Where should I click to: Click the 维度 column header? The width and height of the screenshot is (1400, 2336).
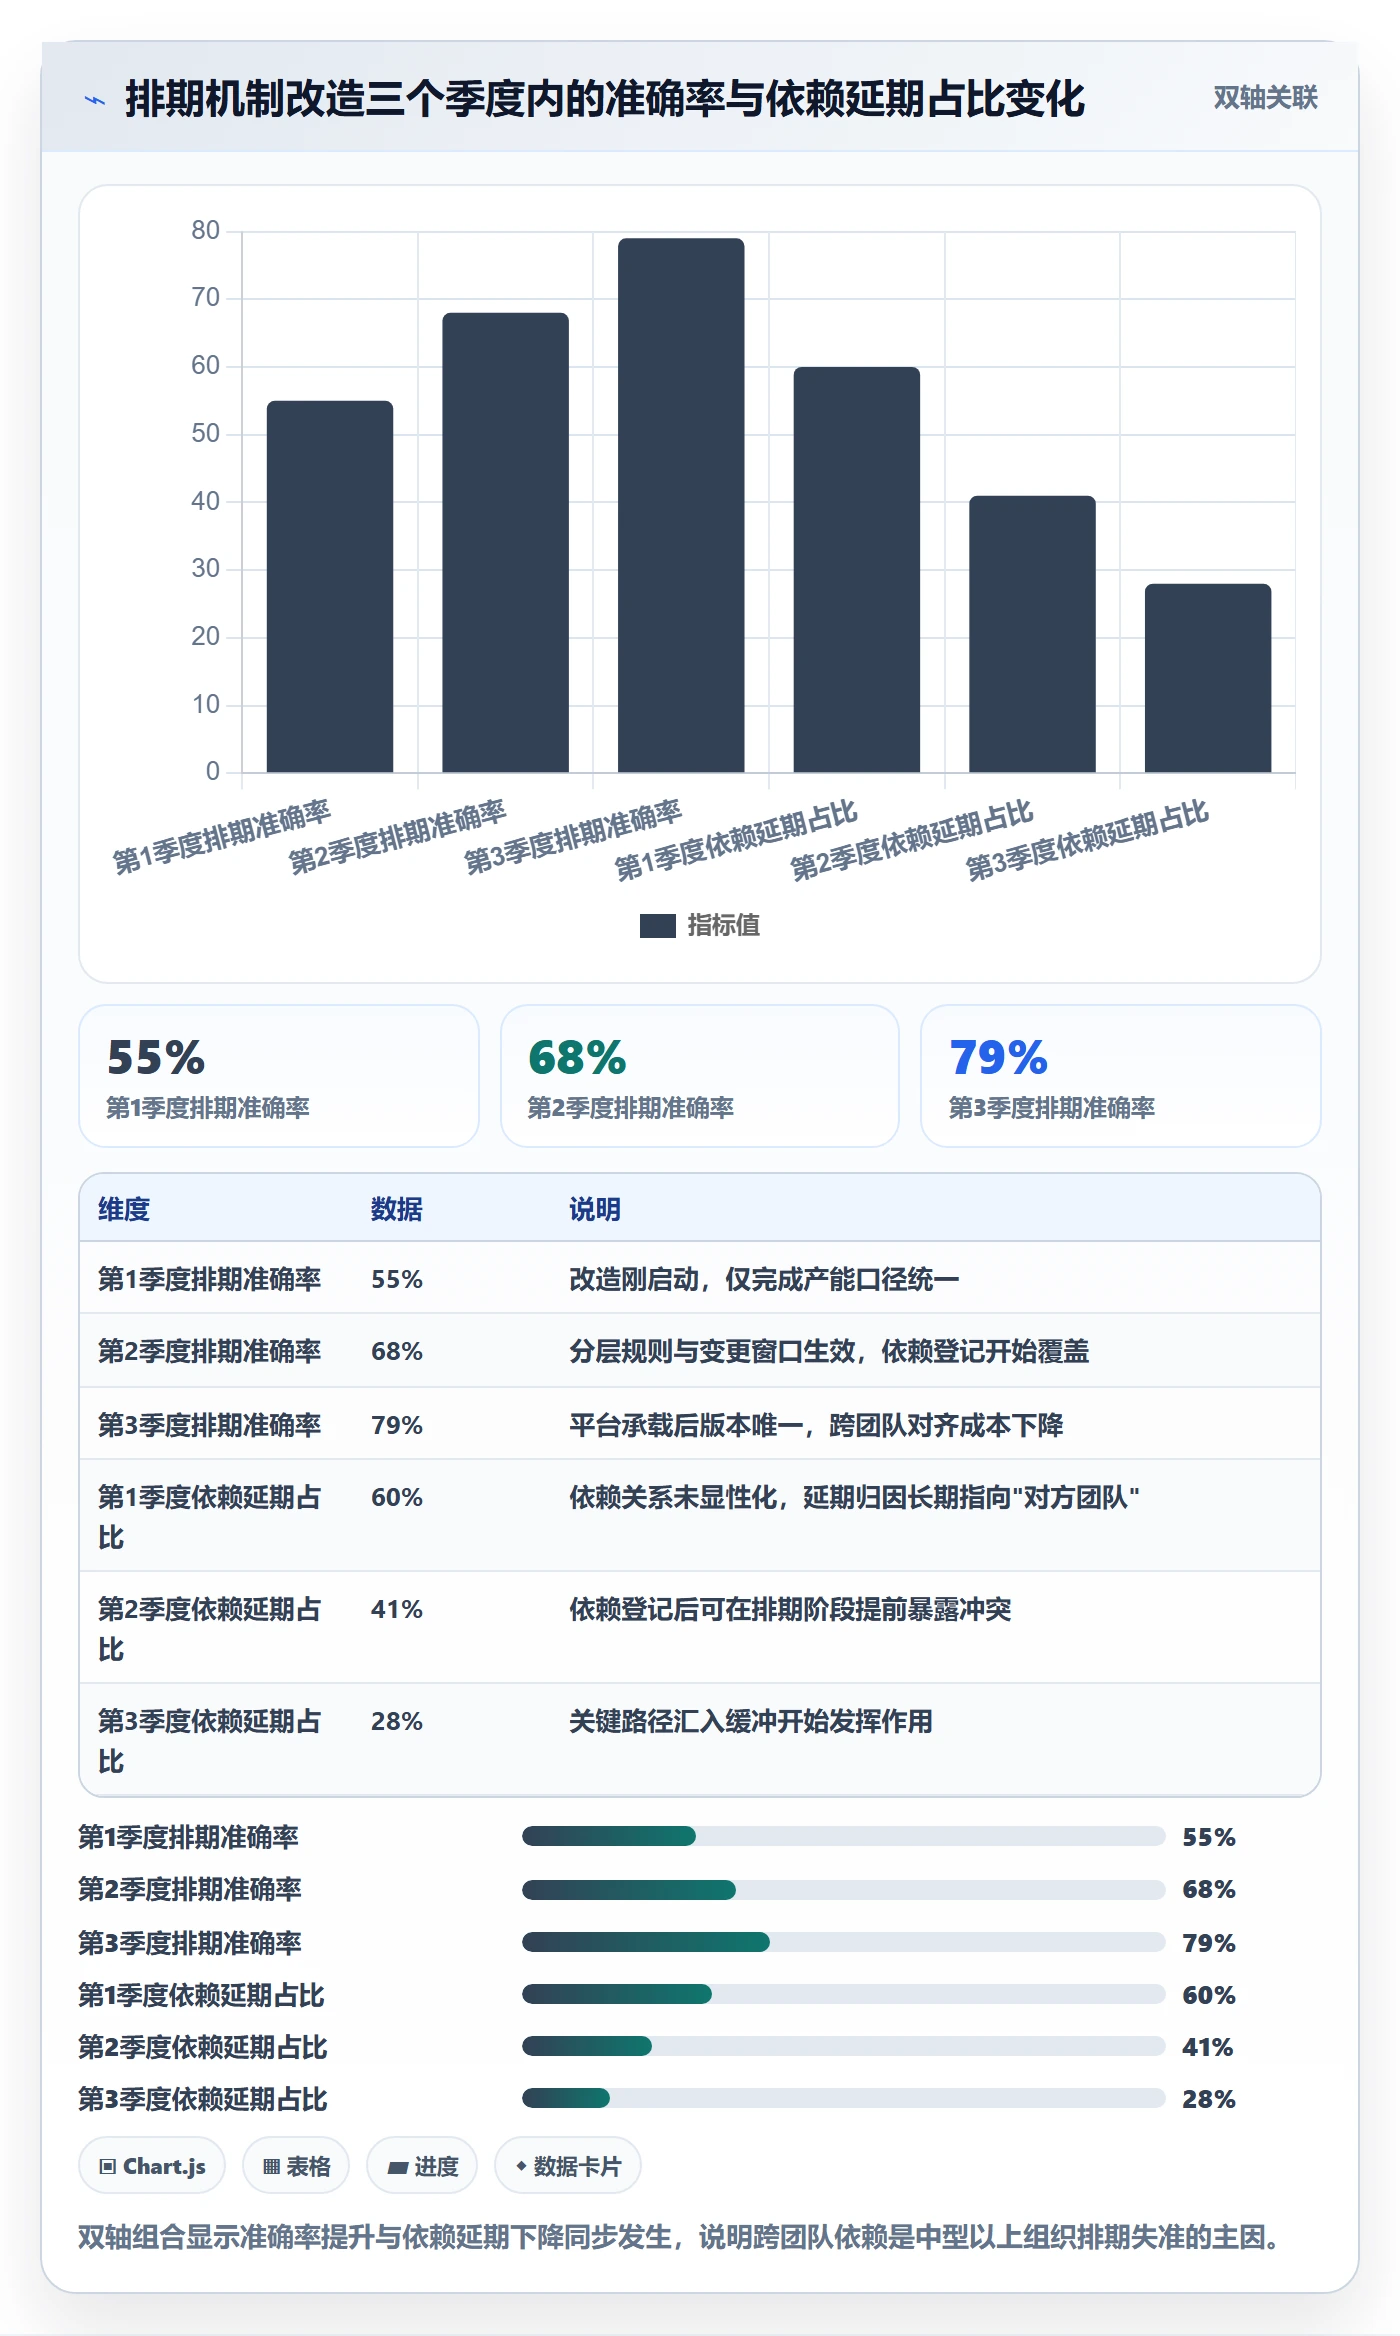[124, 1209]
